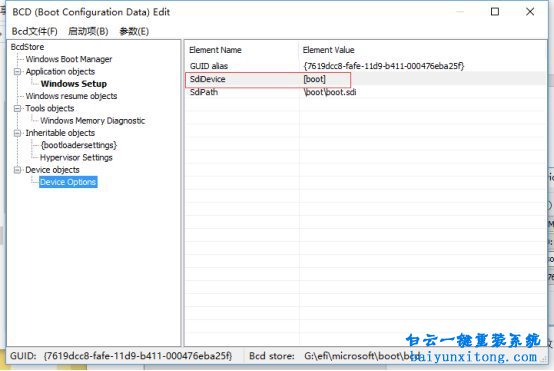This screenshot has width=554, height=371.
Task: Select the Inheritable objects tree item
Action: (x=60, y=133)
